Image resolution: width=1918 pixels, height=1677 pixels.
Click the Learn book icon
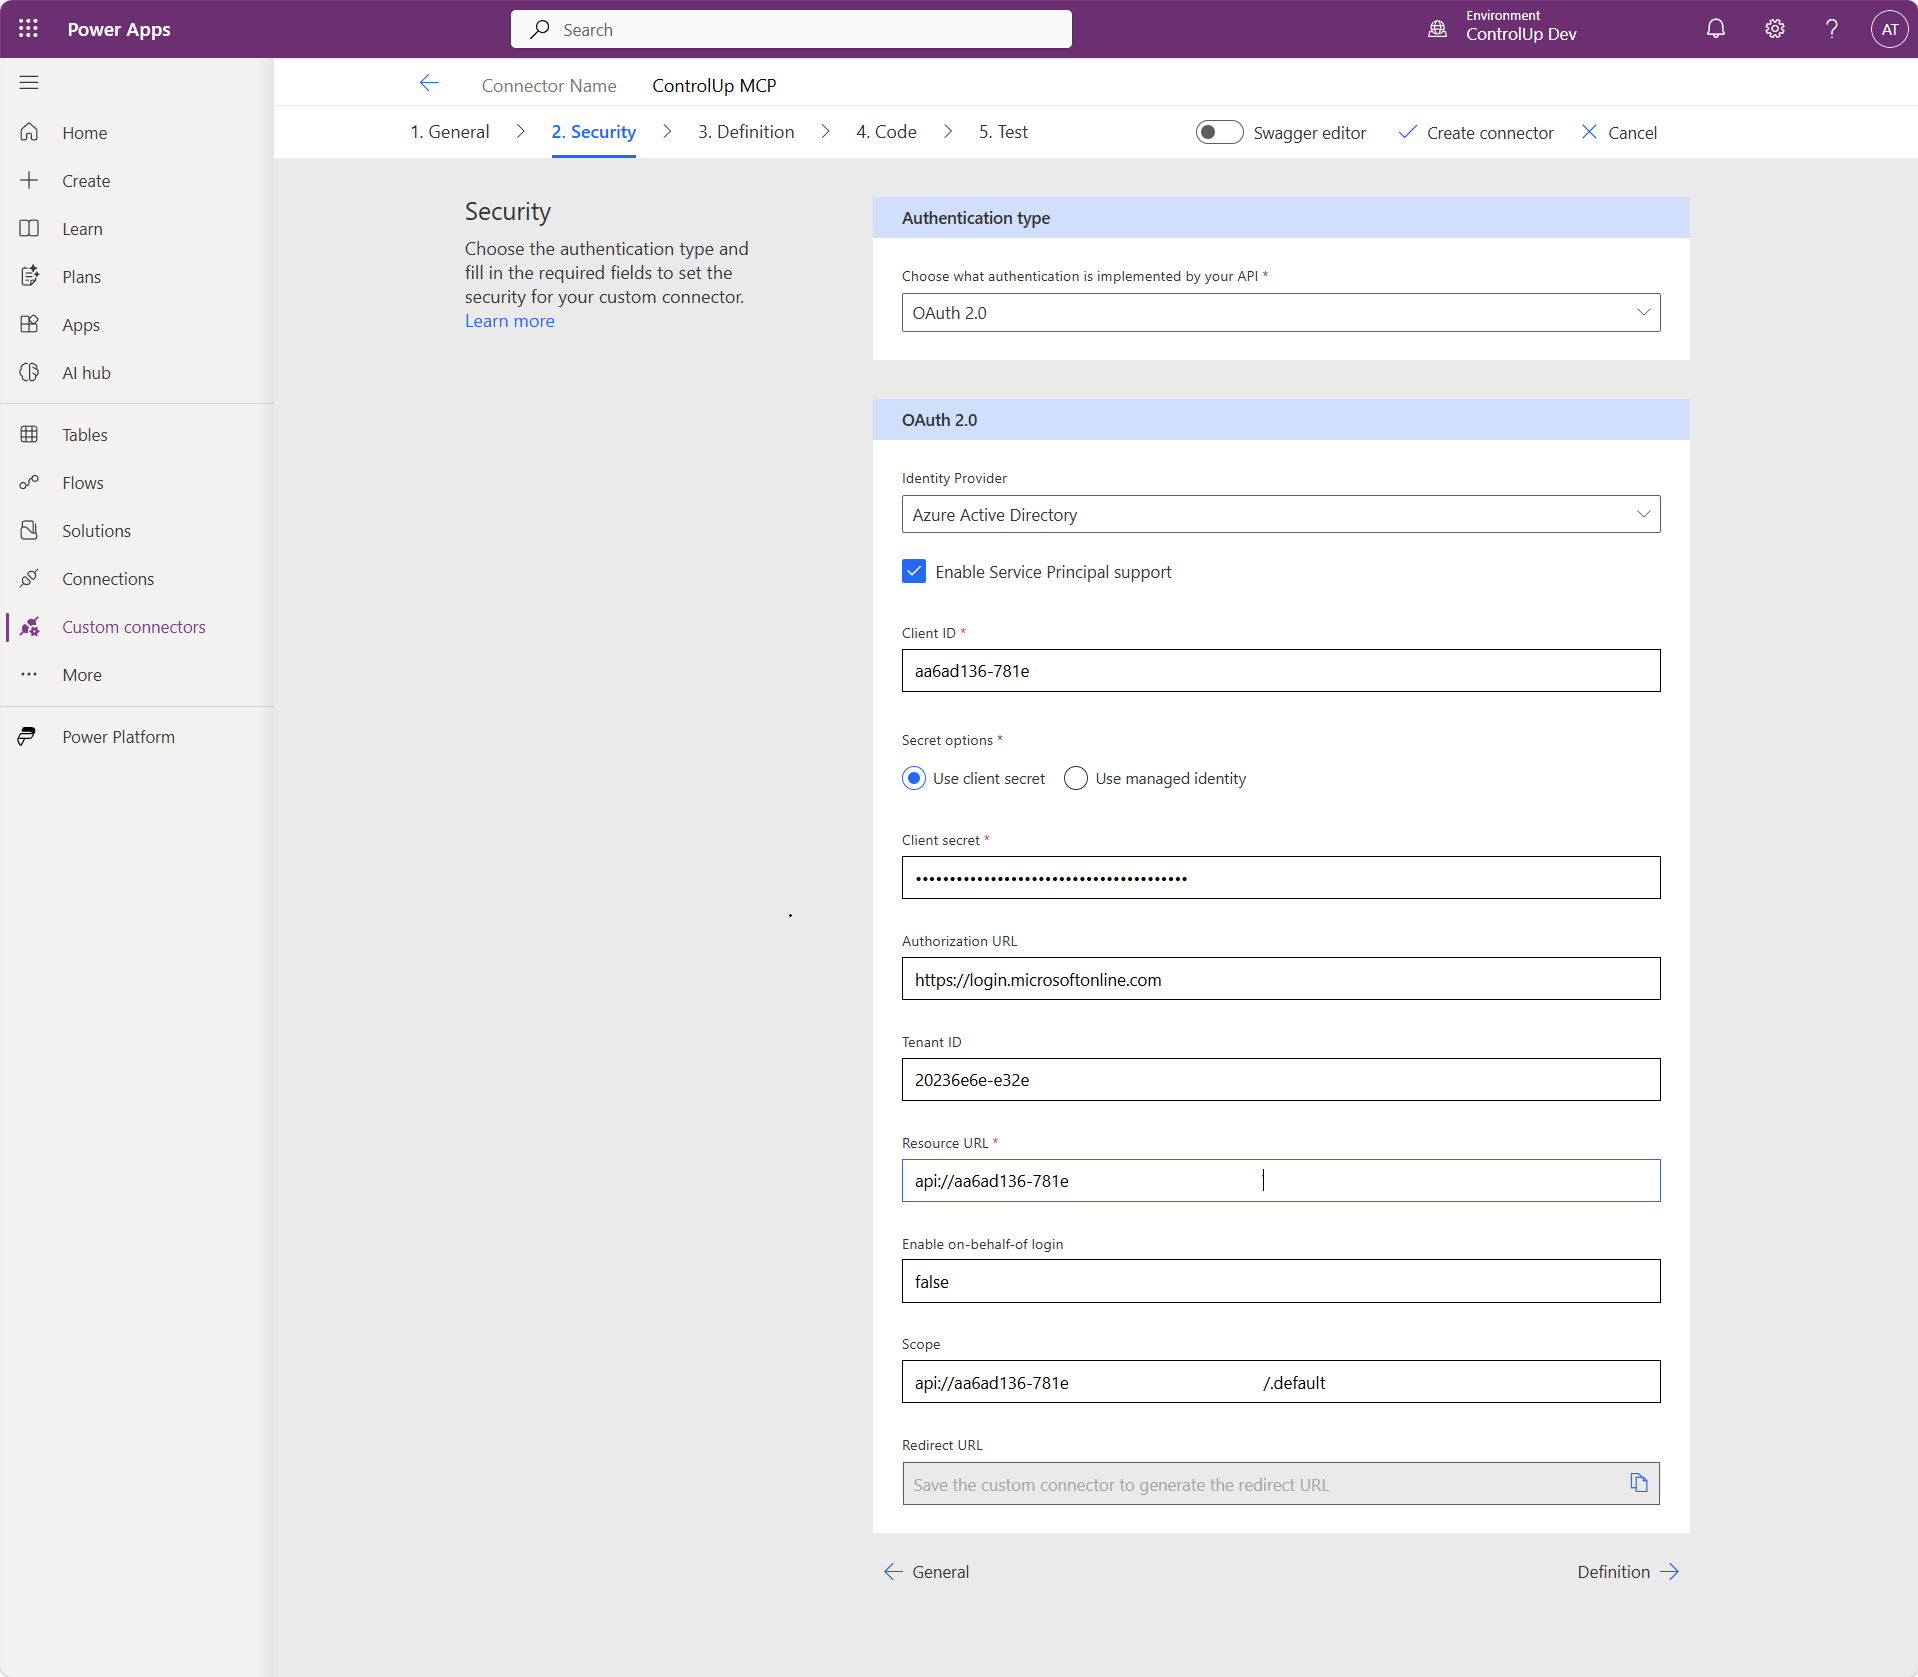point(29,228)
